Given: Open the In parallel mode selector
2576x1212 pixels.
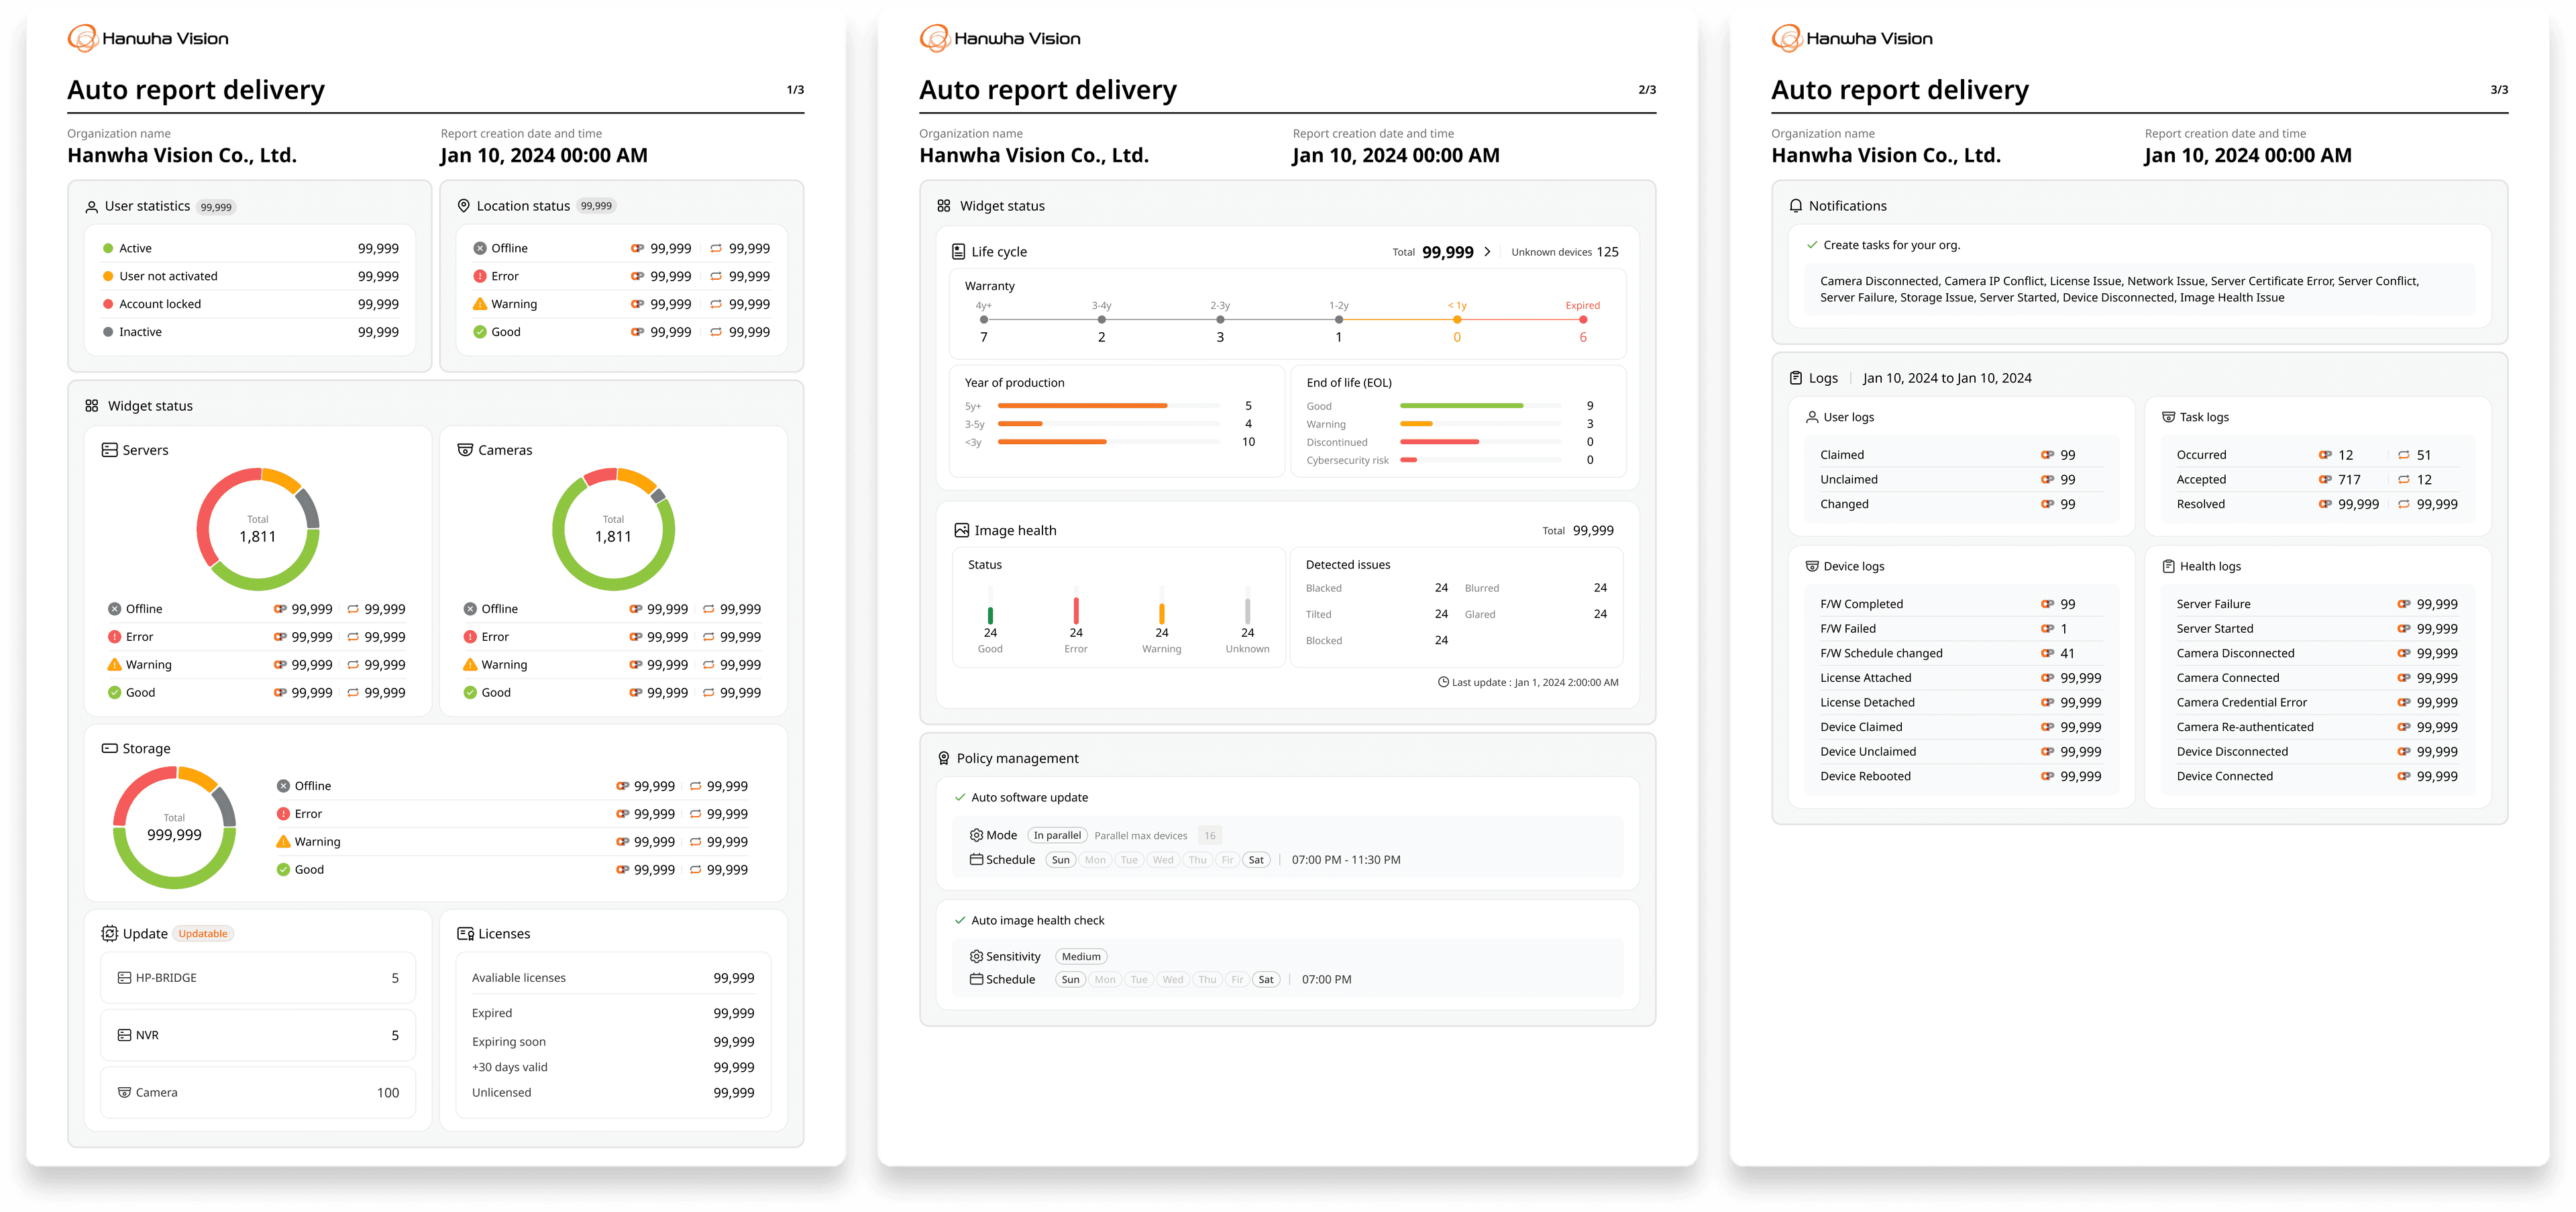Looking at the screenshot, I should [1057, 836].
